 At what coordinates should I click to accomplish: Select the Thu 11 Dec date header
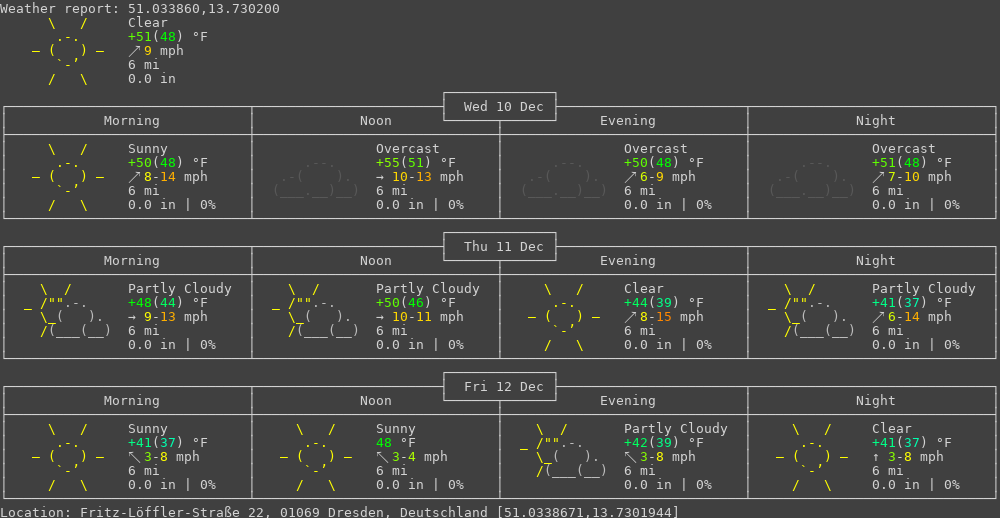pyautogui.click(x=500, y=247)
